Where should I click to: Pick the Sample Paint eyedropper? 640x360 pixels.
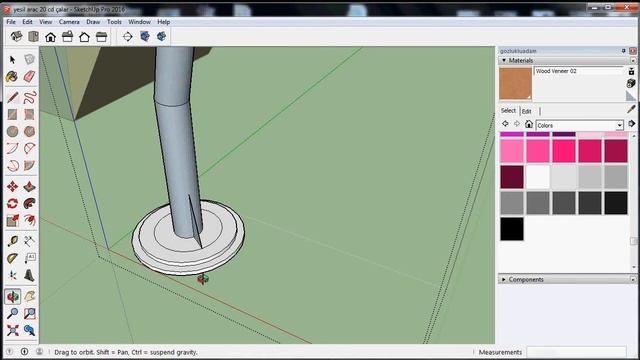[x=631, y=109]
